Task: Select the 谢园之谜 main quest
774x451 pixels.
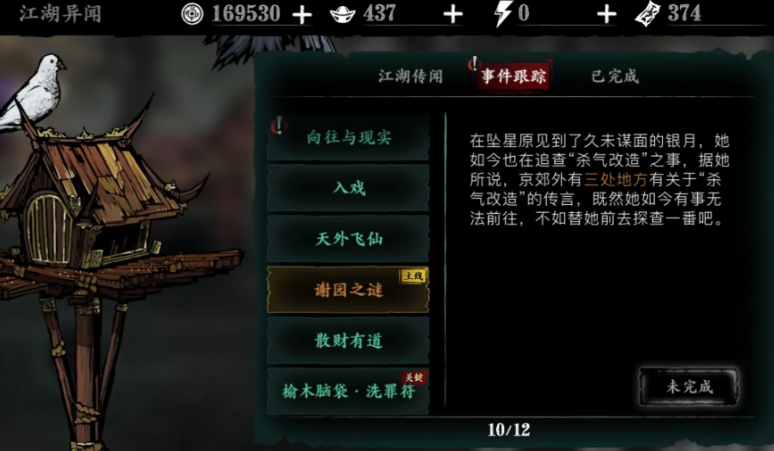Action: tap(348, 290)
